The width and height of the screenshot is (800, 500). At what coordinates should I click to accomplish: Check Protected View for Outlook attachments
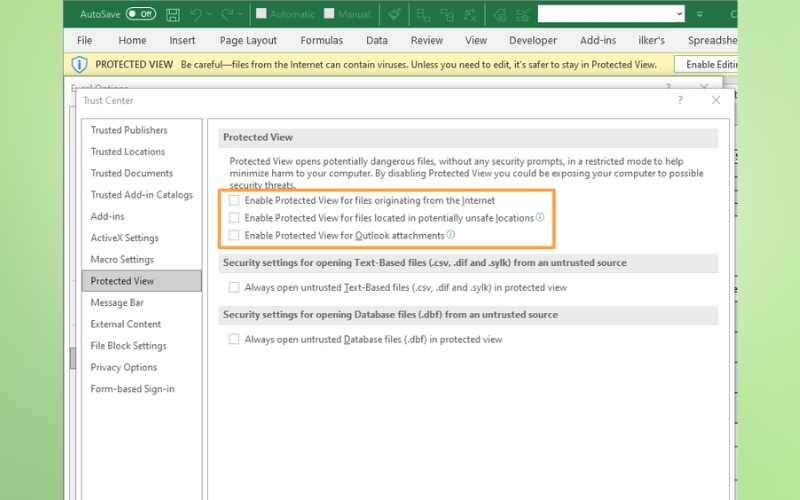[234, 236]
